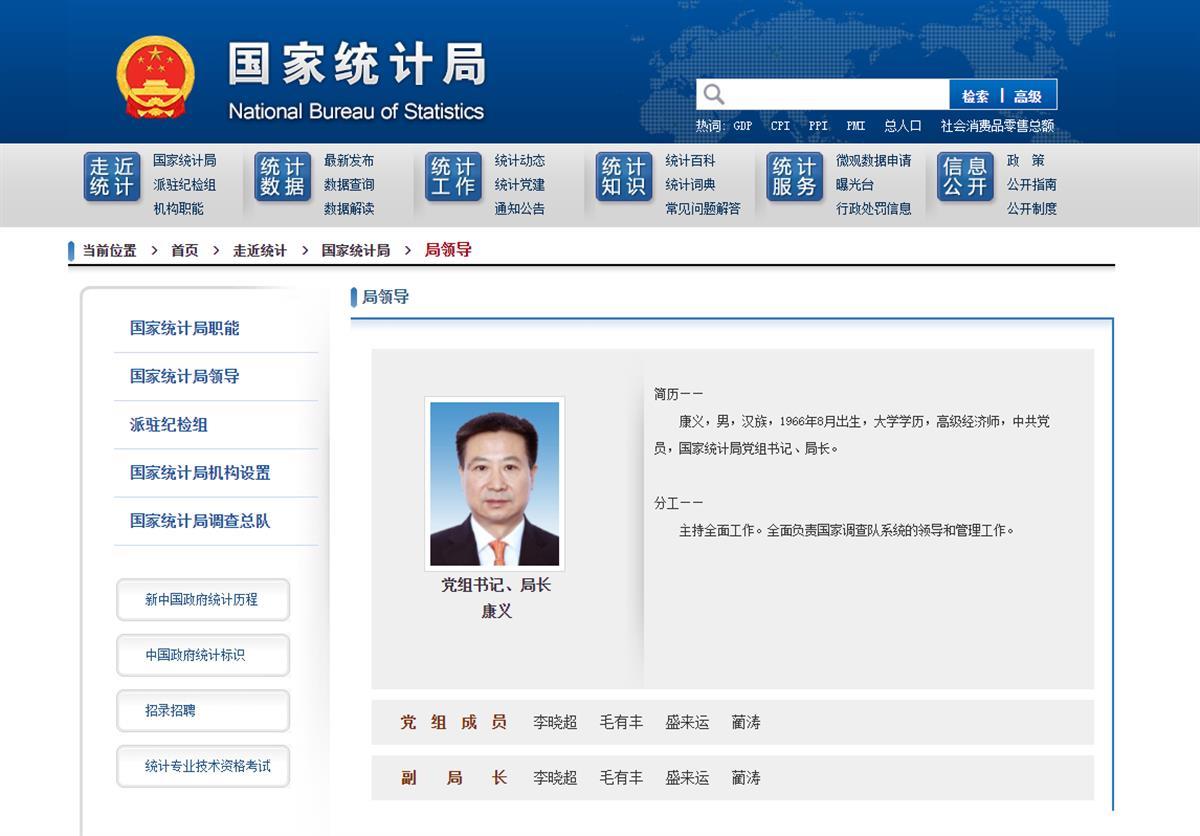Screen dimensions: 1200x836
Task: Click the 新中国政府统计历程 button
Action: (203, 599)
